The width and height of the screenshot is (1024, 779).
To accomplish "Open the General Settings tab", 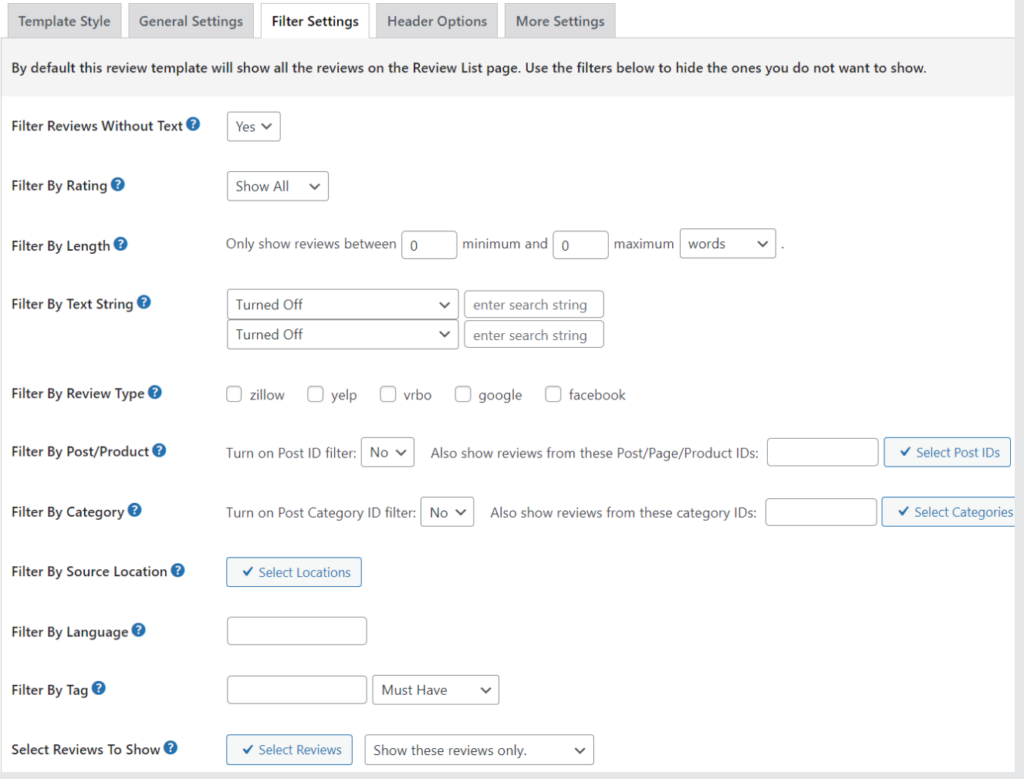I will [x=191, y=21].
